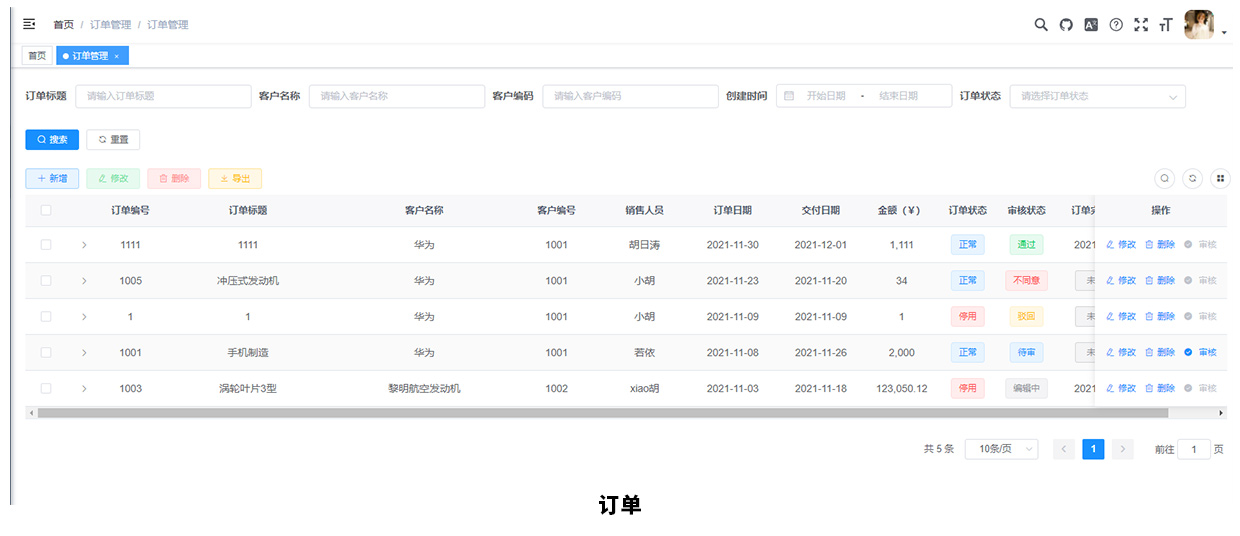Open the 10条/页 page size dropdown
1240x536 pixels.
pyautogui.click(x=1001, y=449)
